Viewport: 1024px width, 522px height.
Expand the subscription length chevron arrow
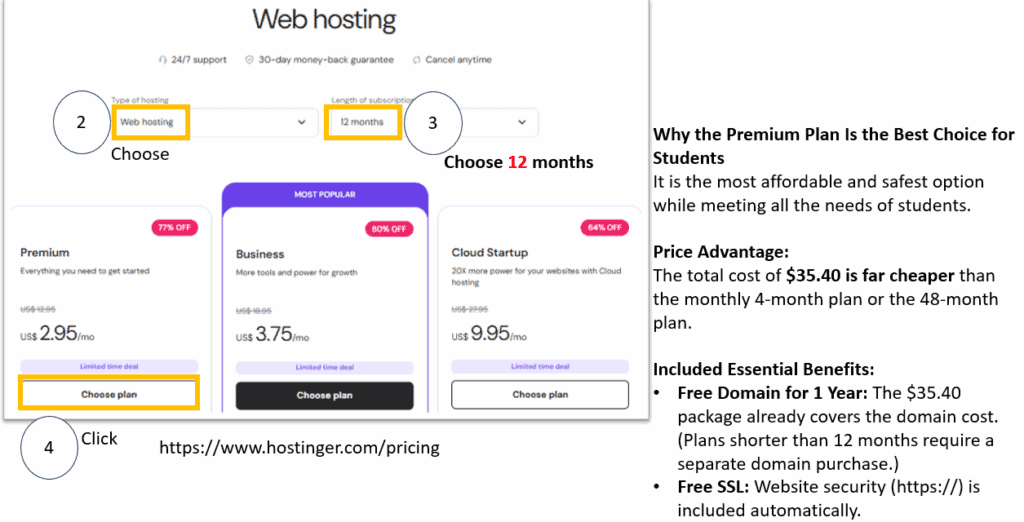[521, 122]
